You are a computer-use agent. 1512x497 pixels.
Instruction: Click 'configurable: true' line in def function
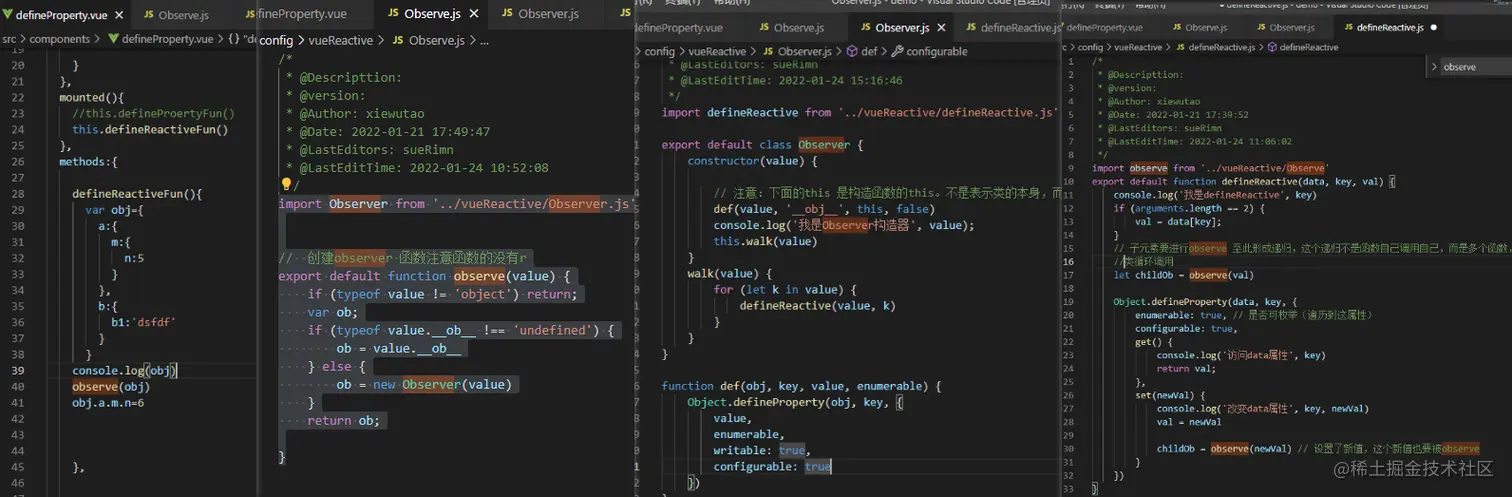click(x=772, y=467)
